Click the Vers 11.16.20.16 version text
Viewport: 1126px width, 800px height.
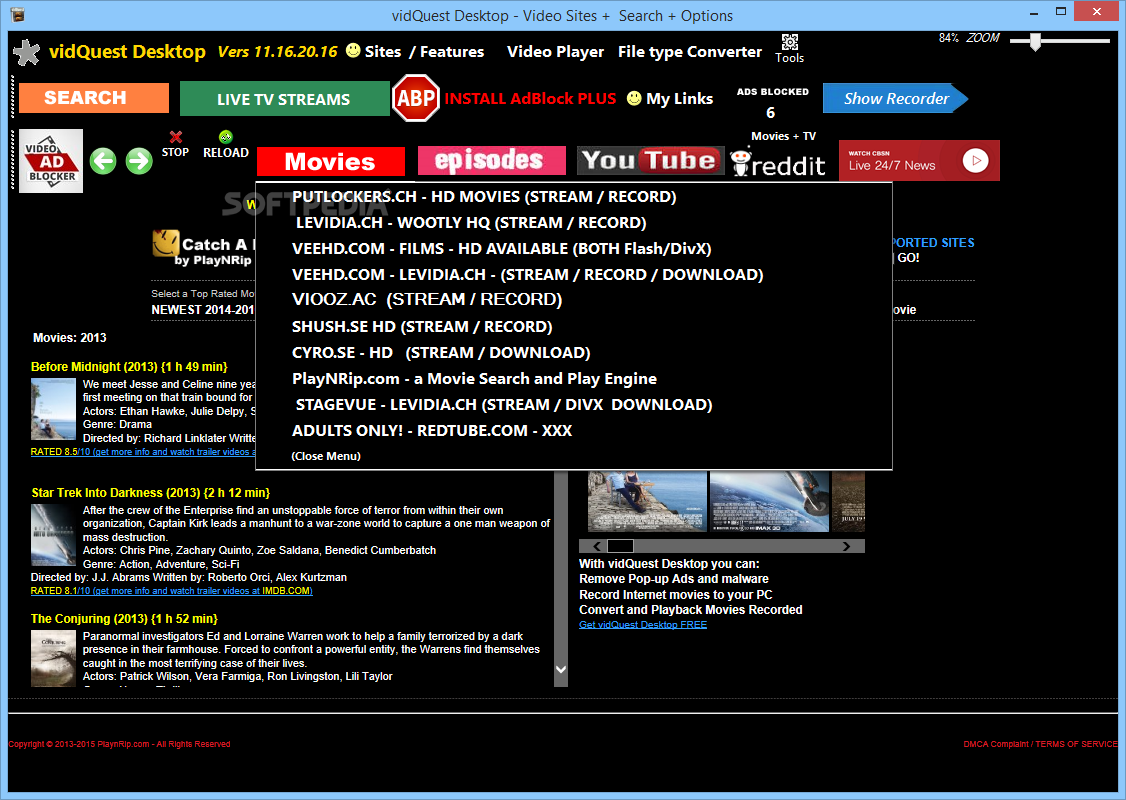click(x=277, y=52)
